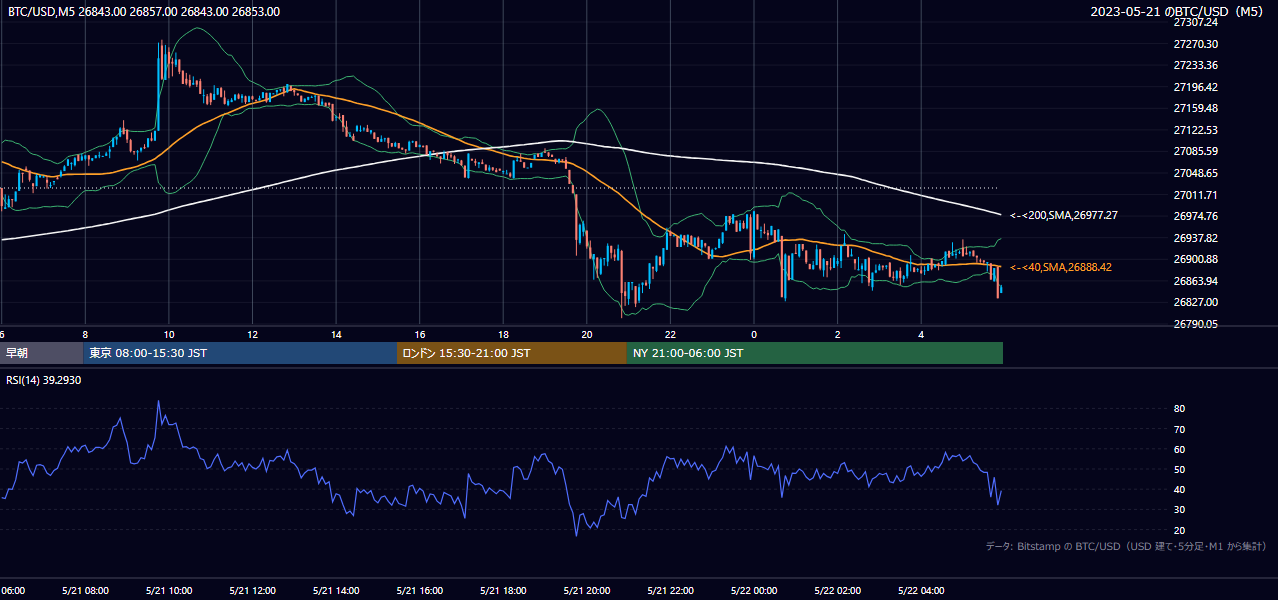1278x600 pixels.
Task: Click the 5/21 18:00 time label
Action: [x=503, y=591]
